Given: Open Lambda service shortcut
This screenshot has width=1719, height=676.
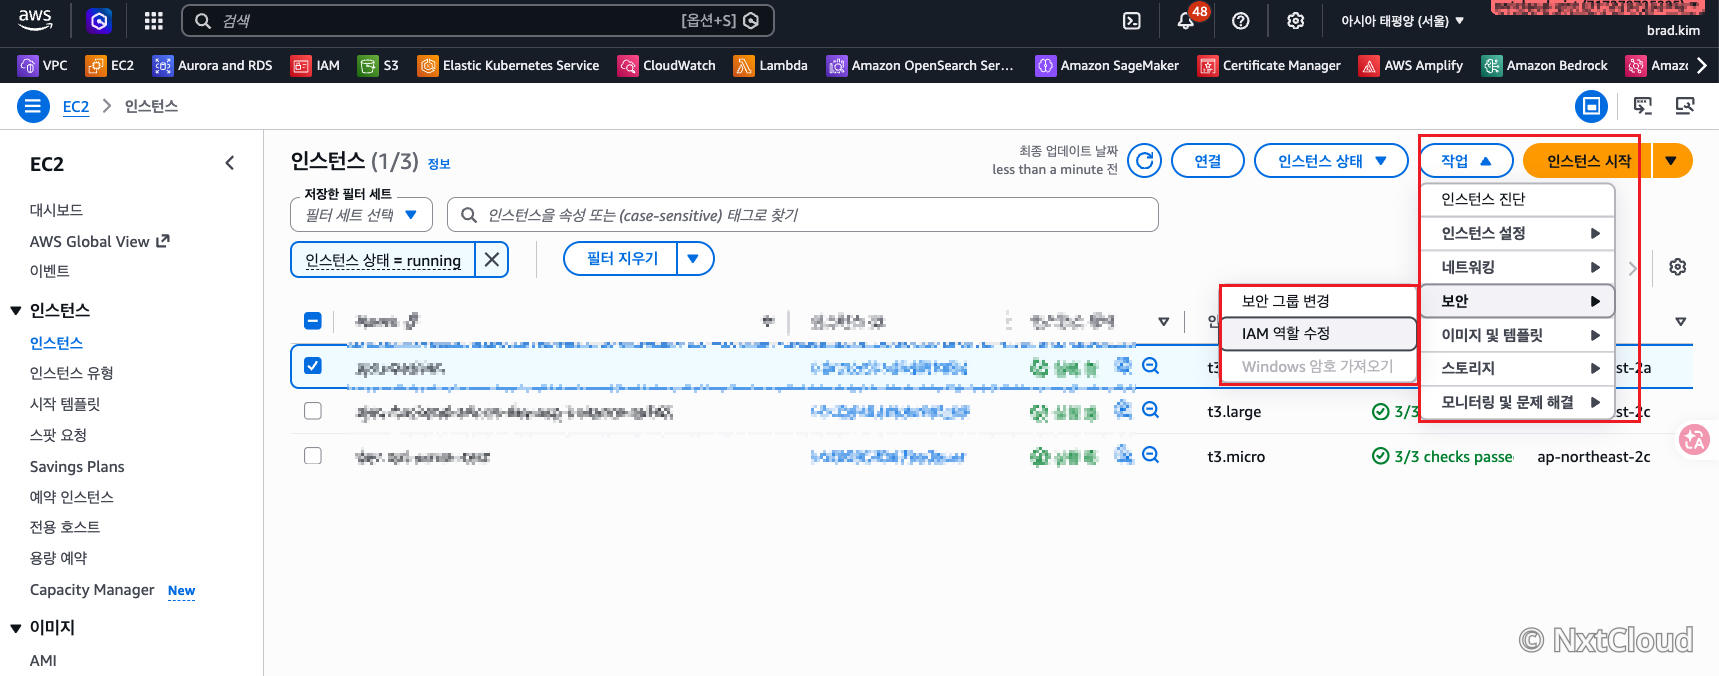Looking at the screenshot, I should tap(771, 65).
